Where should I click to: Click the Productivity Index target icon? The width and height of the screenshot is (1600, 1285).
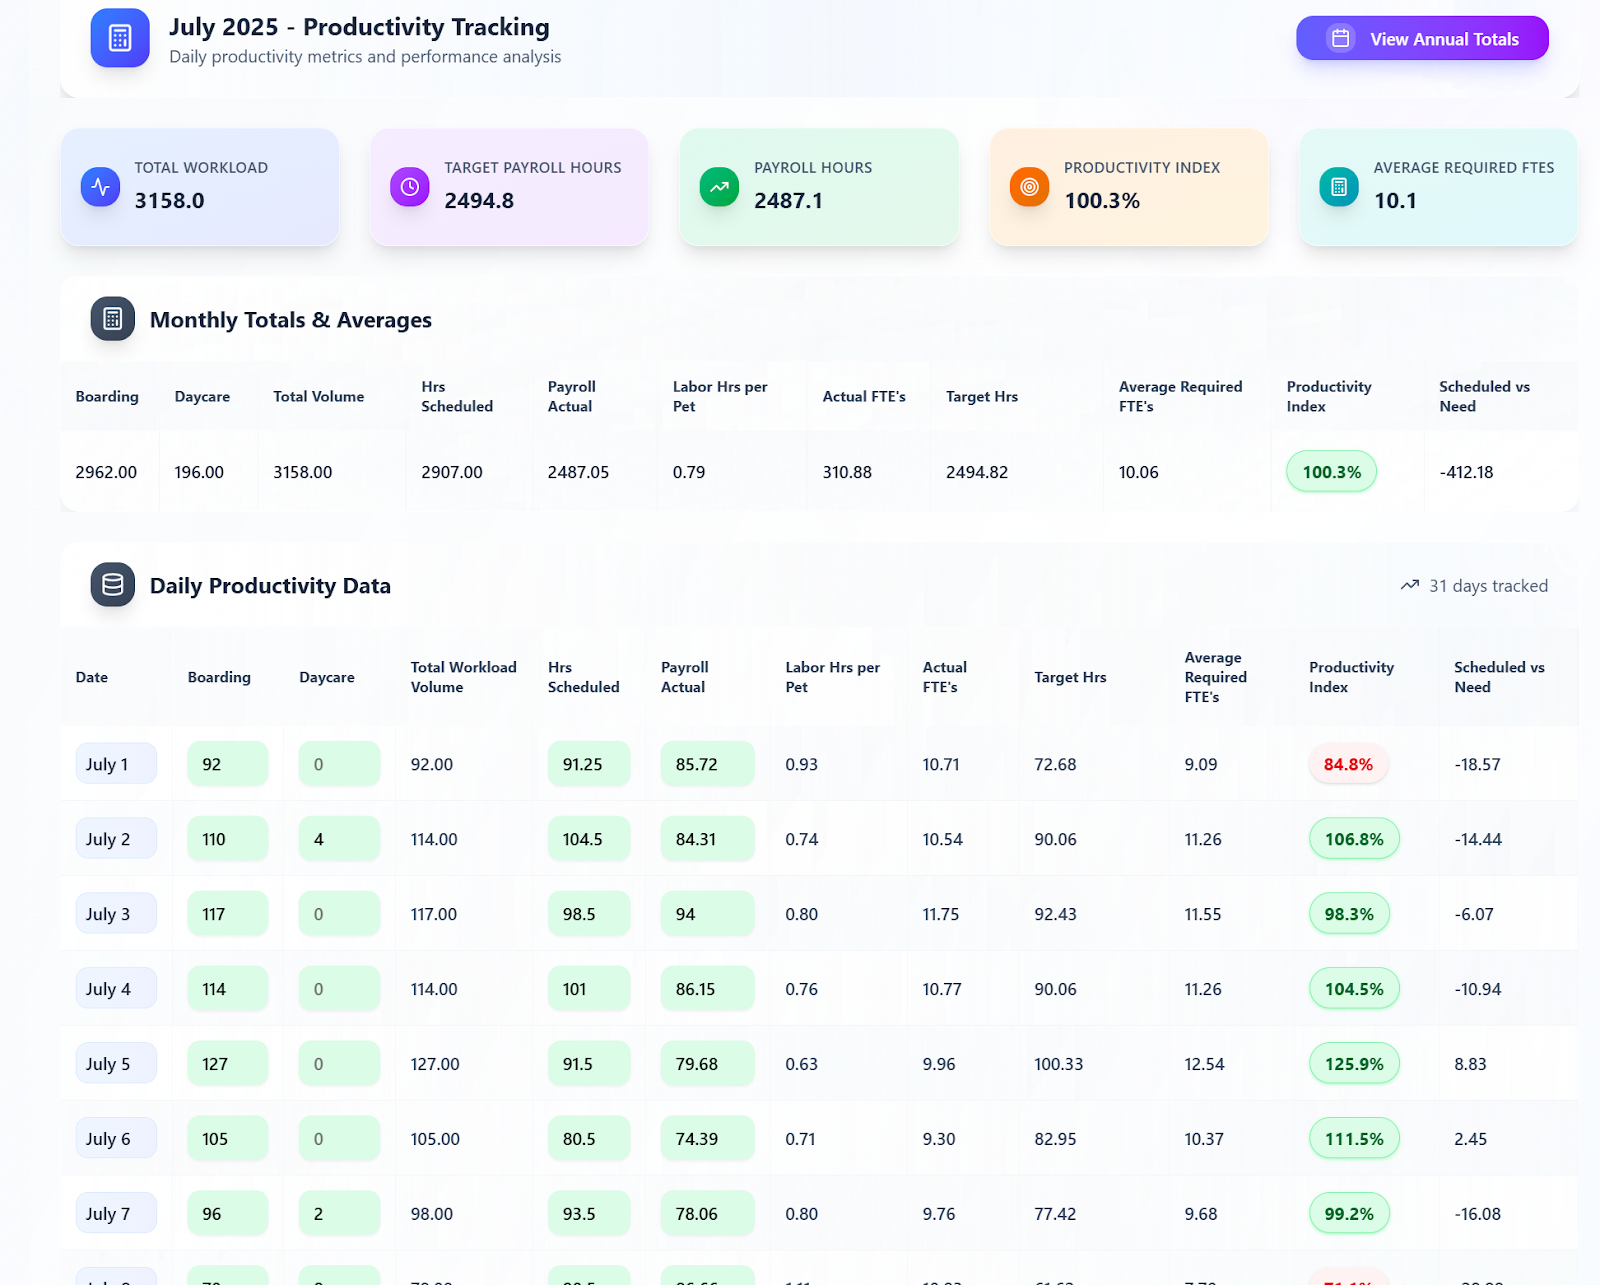(x=1029, y=186)
